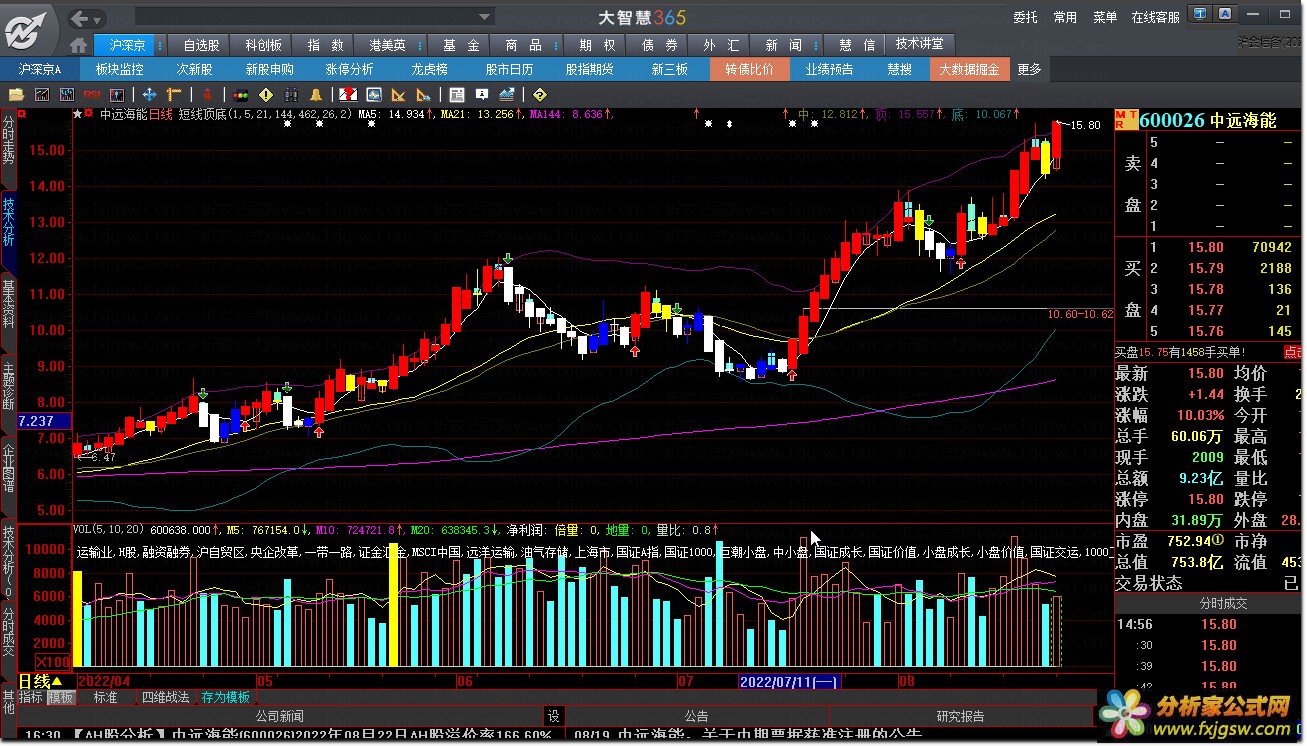The image size is (1307, 746).
Task: Click the red up-arrow toolbar icon
Action: 208,95
